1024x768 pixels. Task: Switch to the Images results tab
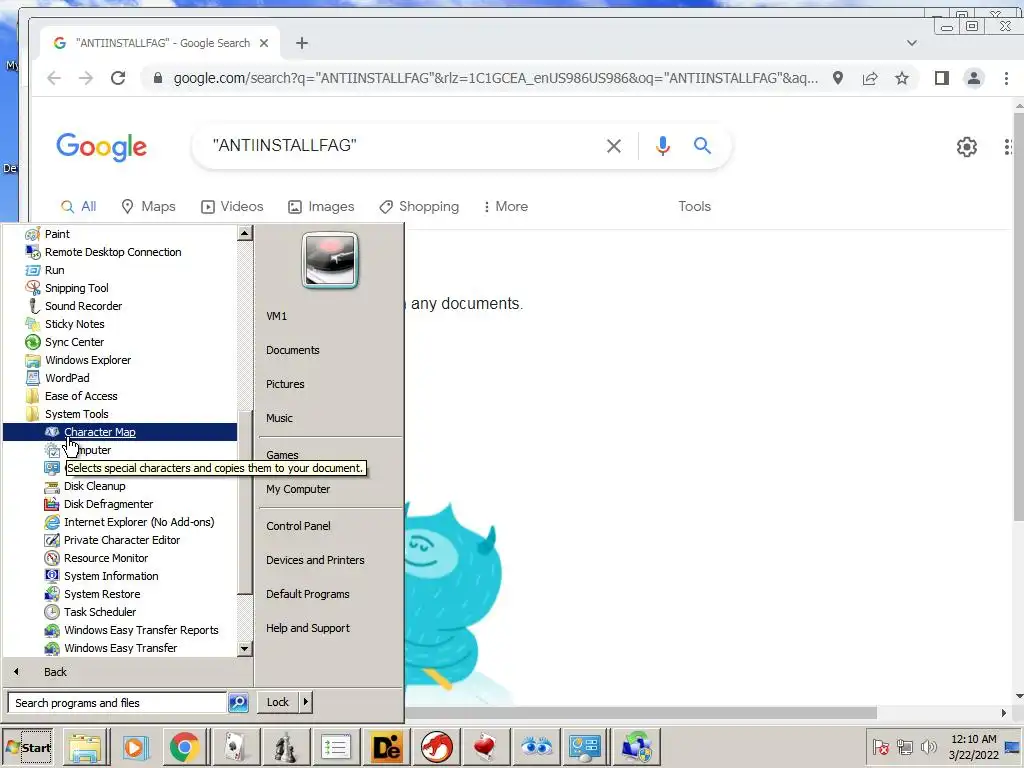(321, 206)
